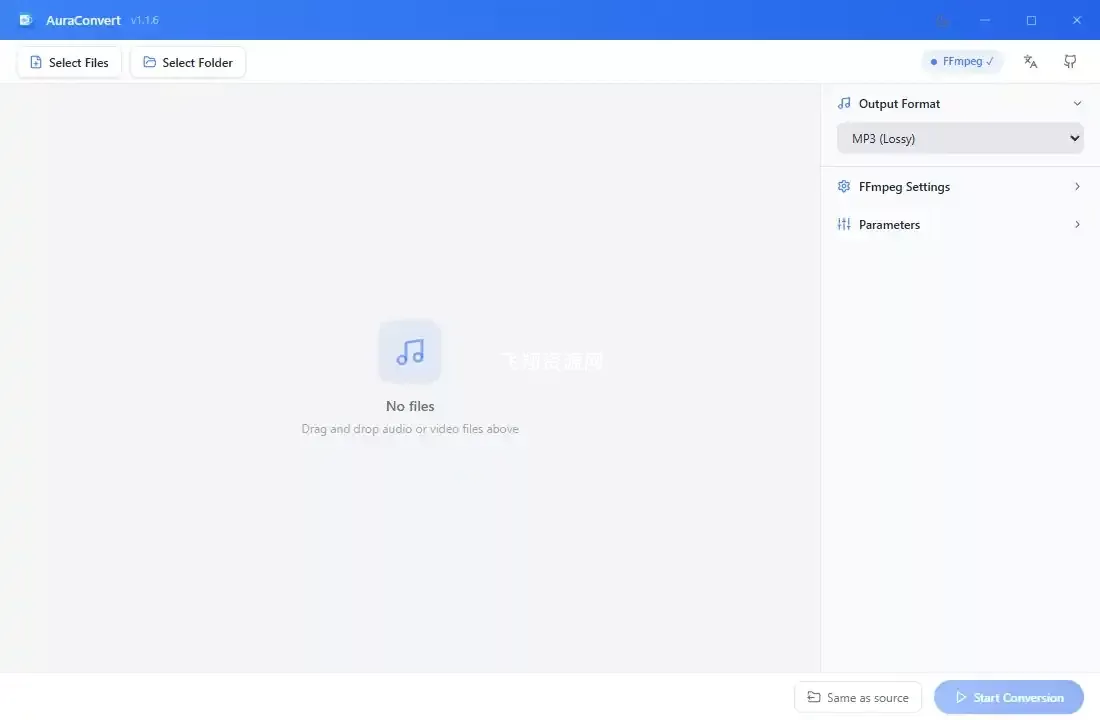
Task: Visit the GitHub repository icon
Action: [x=1070, y=62]
